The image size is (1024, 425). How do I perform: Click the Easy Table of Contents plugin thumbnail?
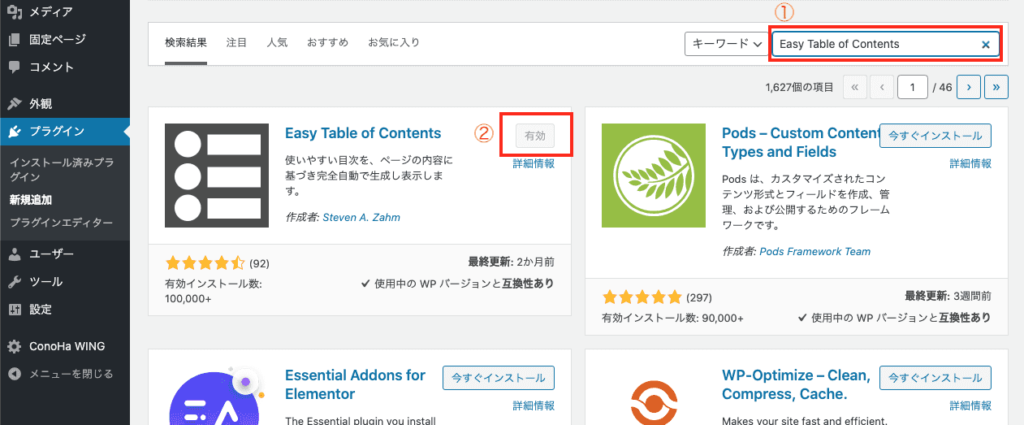[217, 176]
